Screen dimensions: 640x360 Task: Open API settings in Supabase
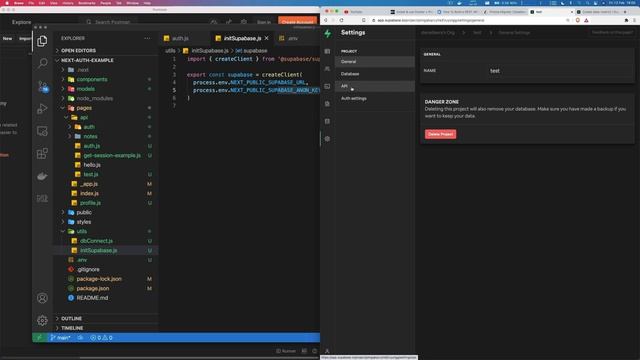pyautogui.click(x=375, y=86)
